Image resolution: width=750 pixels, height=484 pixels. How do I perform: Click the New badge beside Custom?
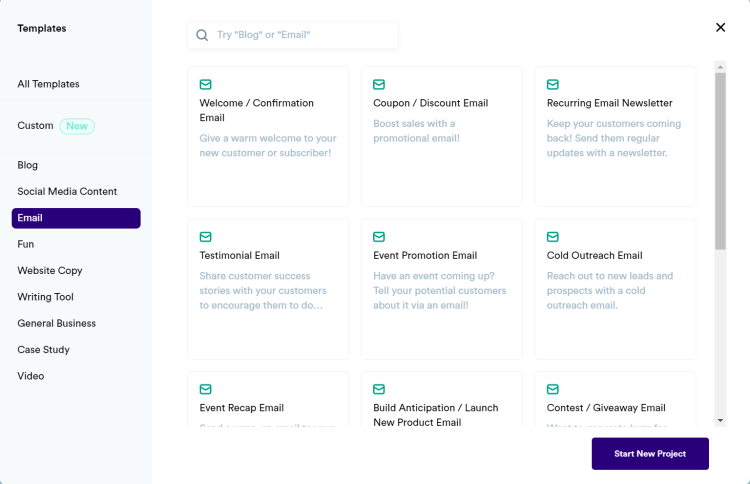click(77, 126)
